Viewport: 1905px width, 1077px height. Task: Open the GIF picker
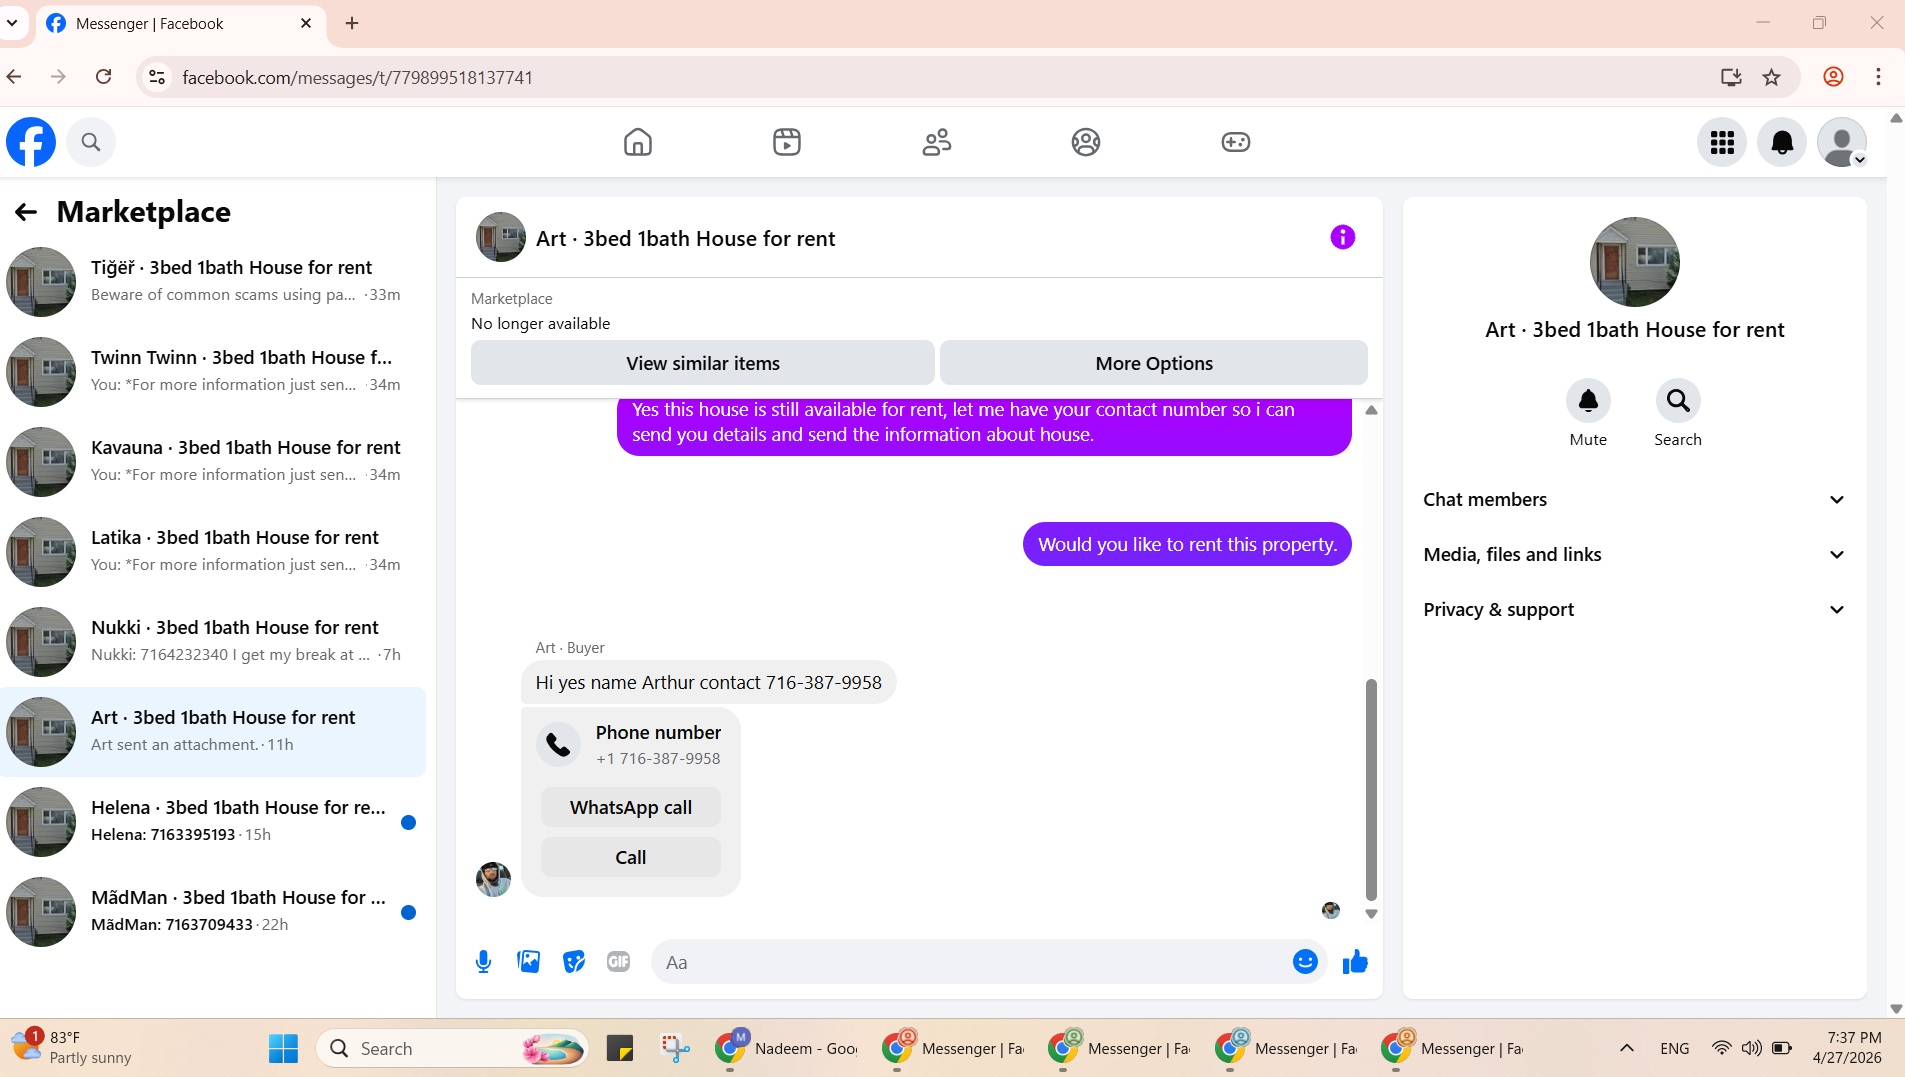point(619,962)
